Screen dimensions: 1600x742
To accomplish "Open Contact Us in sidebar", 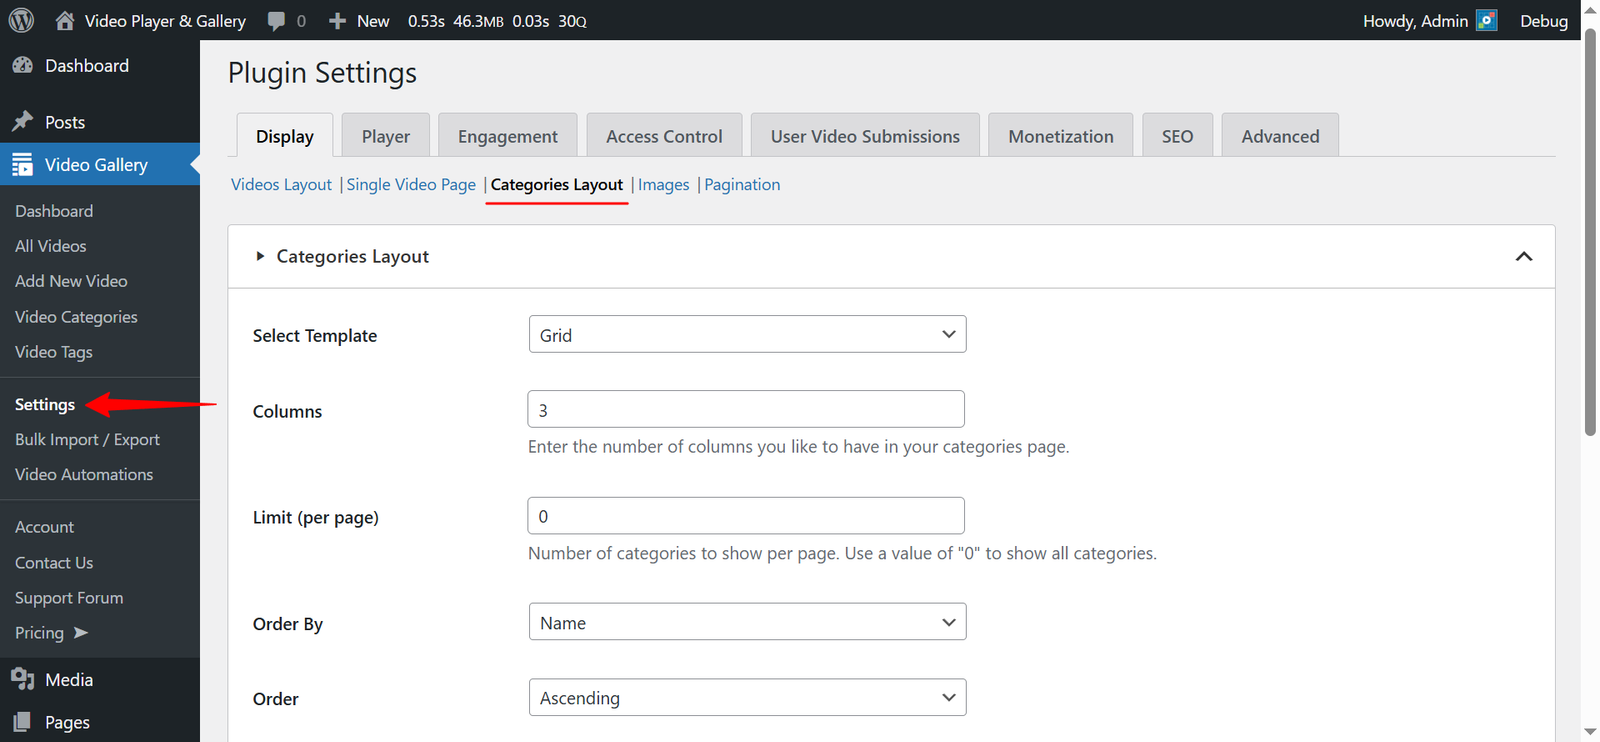I will [54, 562].
